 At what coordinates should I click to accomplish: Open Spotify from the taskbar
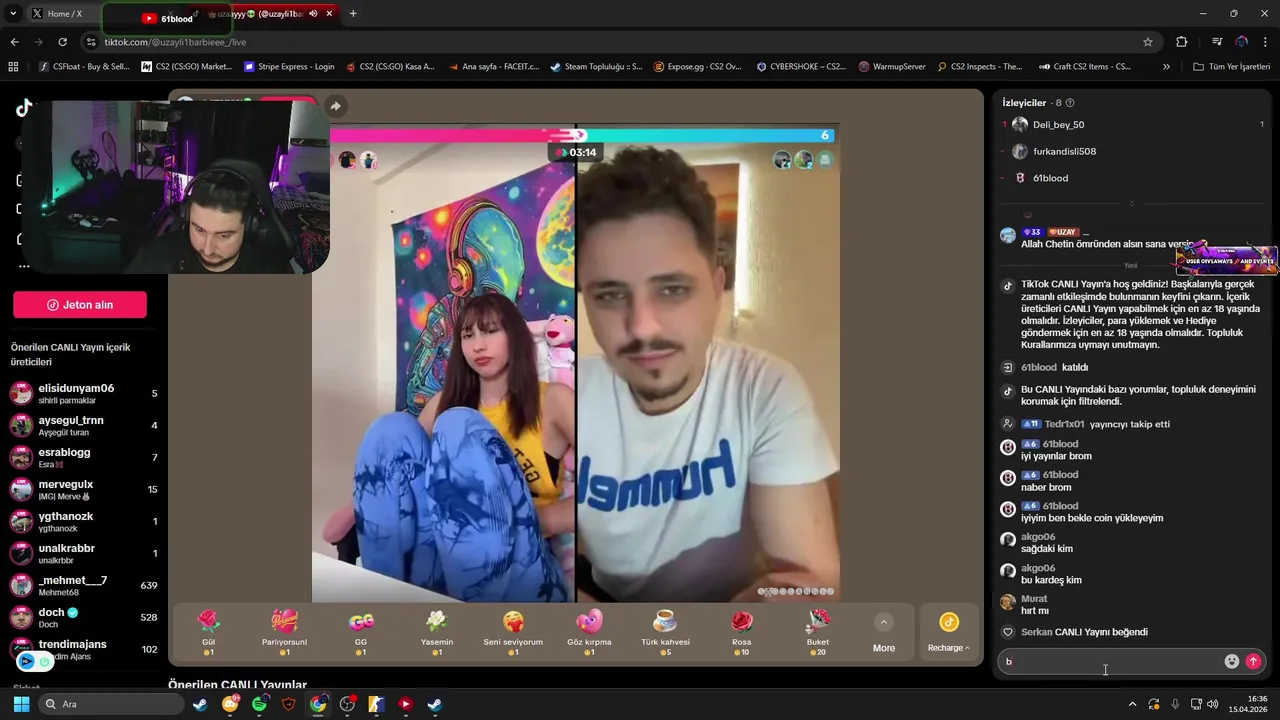260,704
